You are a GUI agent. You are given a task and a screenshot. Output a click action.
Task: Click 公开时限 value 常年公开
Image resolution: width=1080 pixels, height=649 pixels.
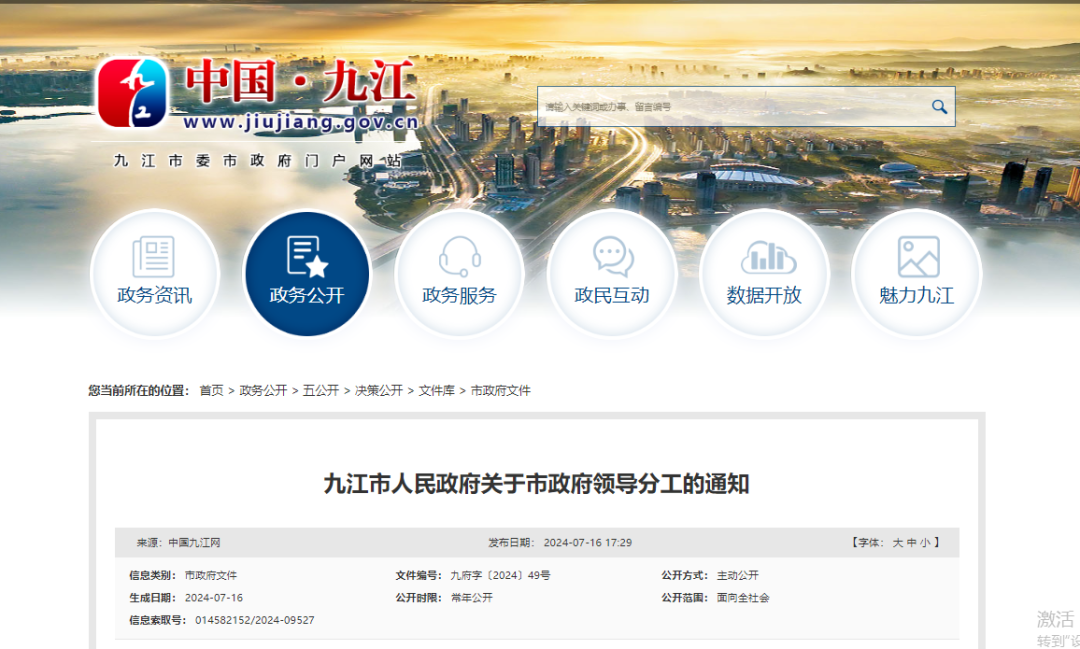pos(472,597)
